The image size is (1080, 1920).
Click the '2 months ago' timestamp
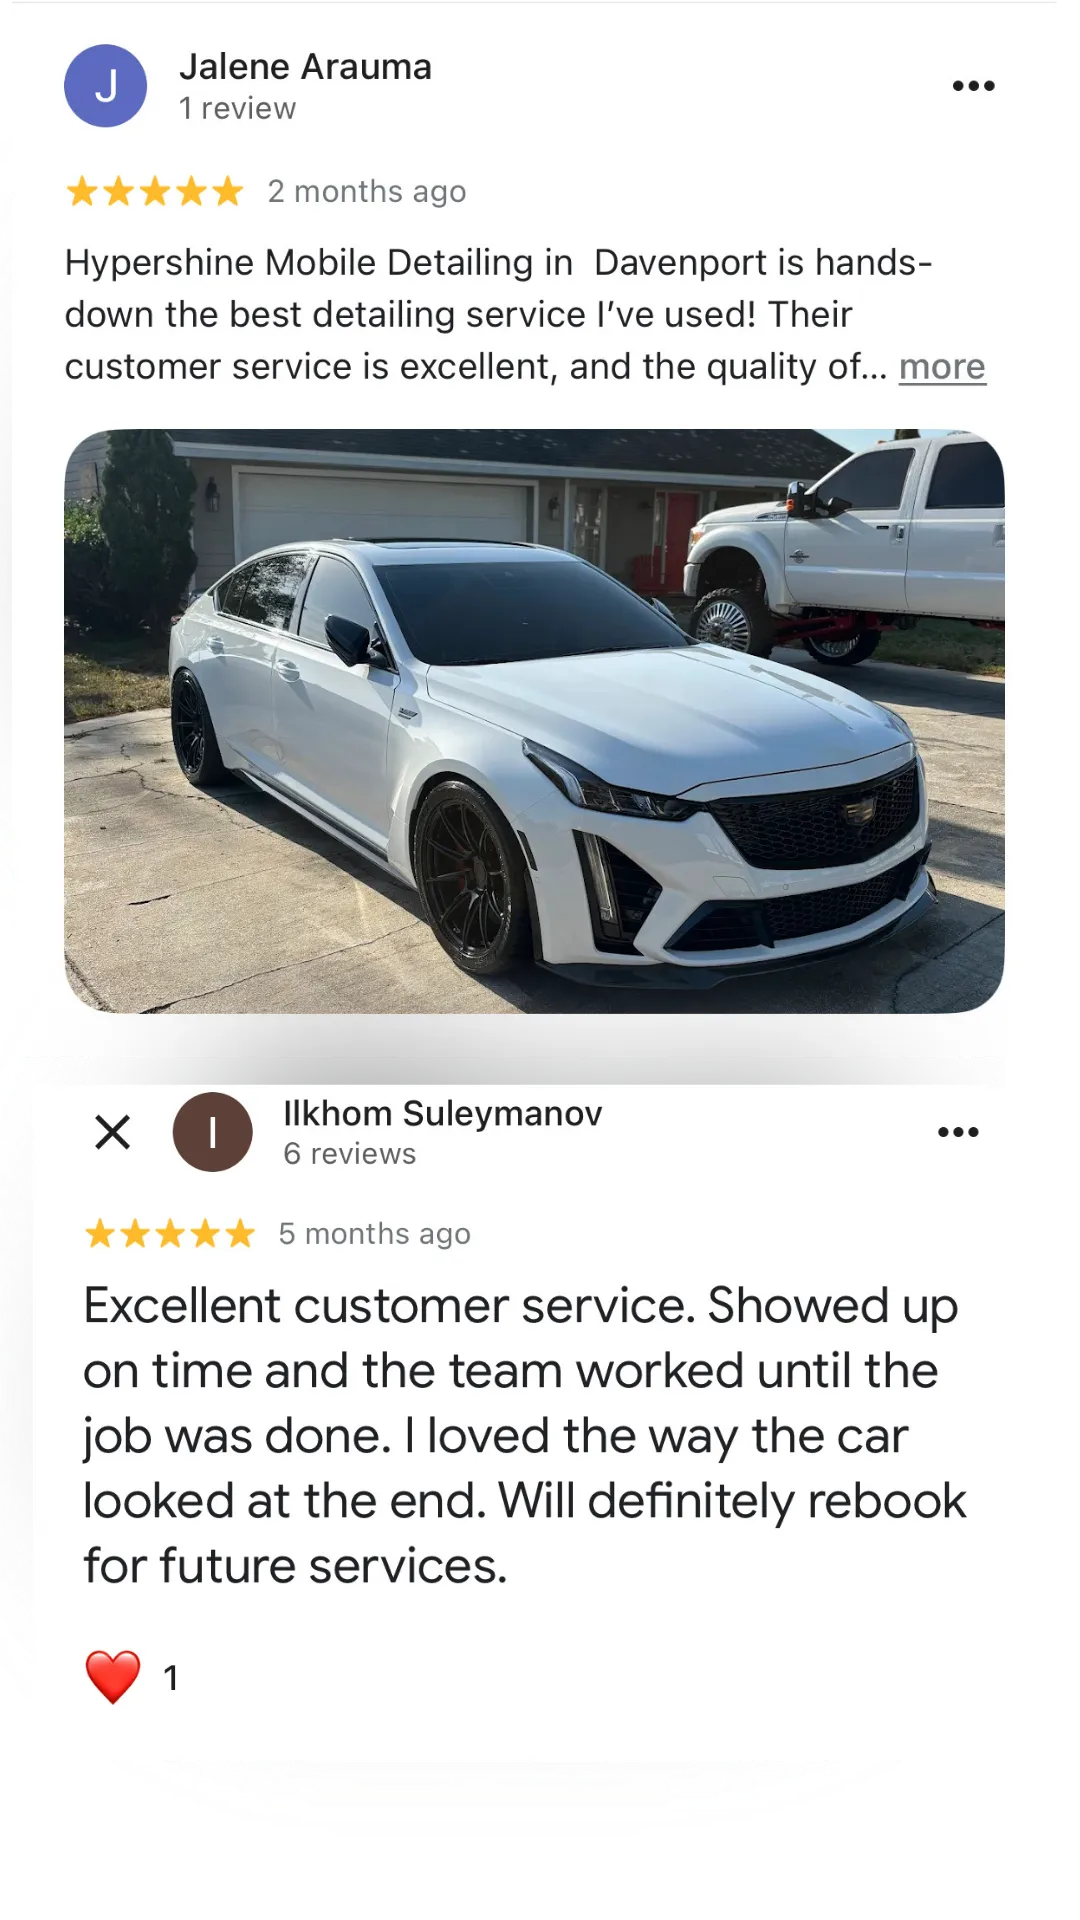click(367, 192)
